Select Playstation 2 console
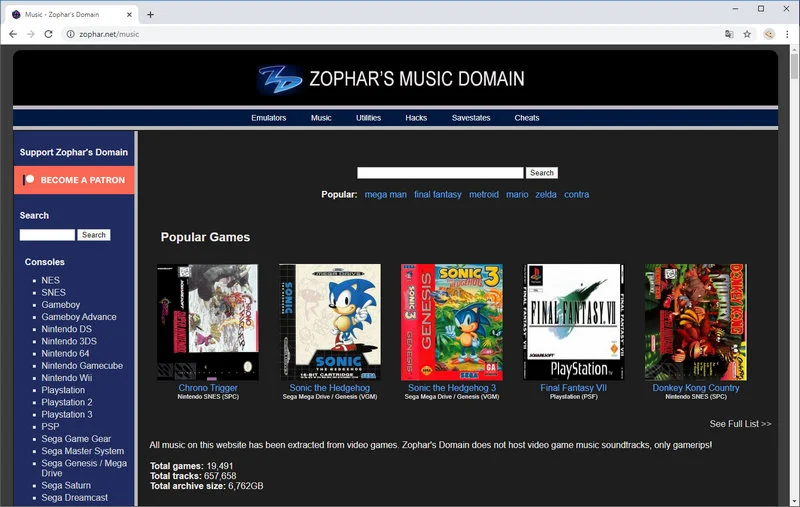Image resolution: width=800 pixels, height=507 pixels. [x=67, y=402]
